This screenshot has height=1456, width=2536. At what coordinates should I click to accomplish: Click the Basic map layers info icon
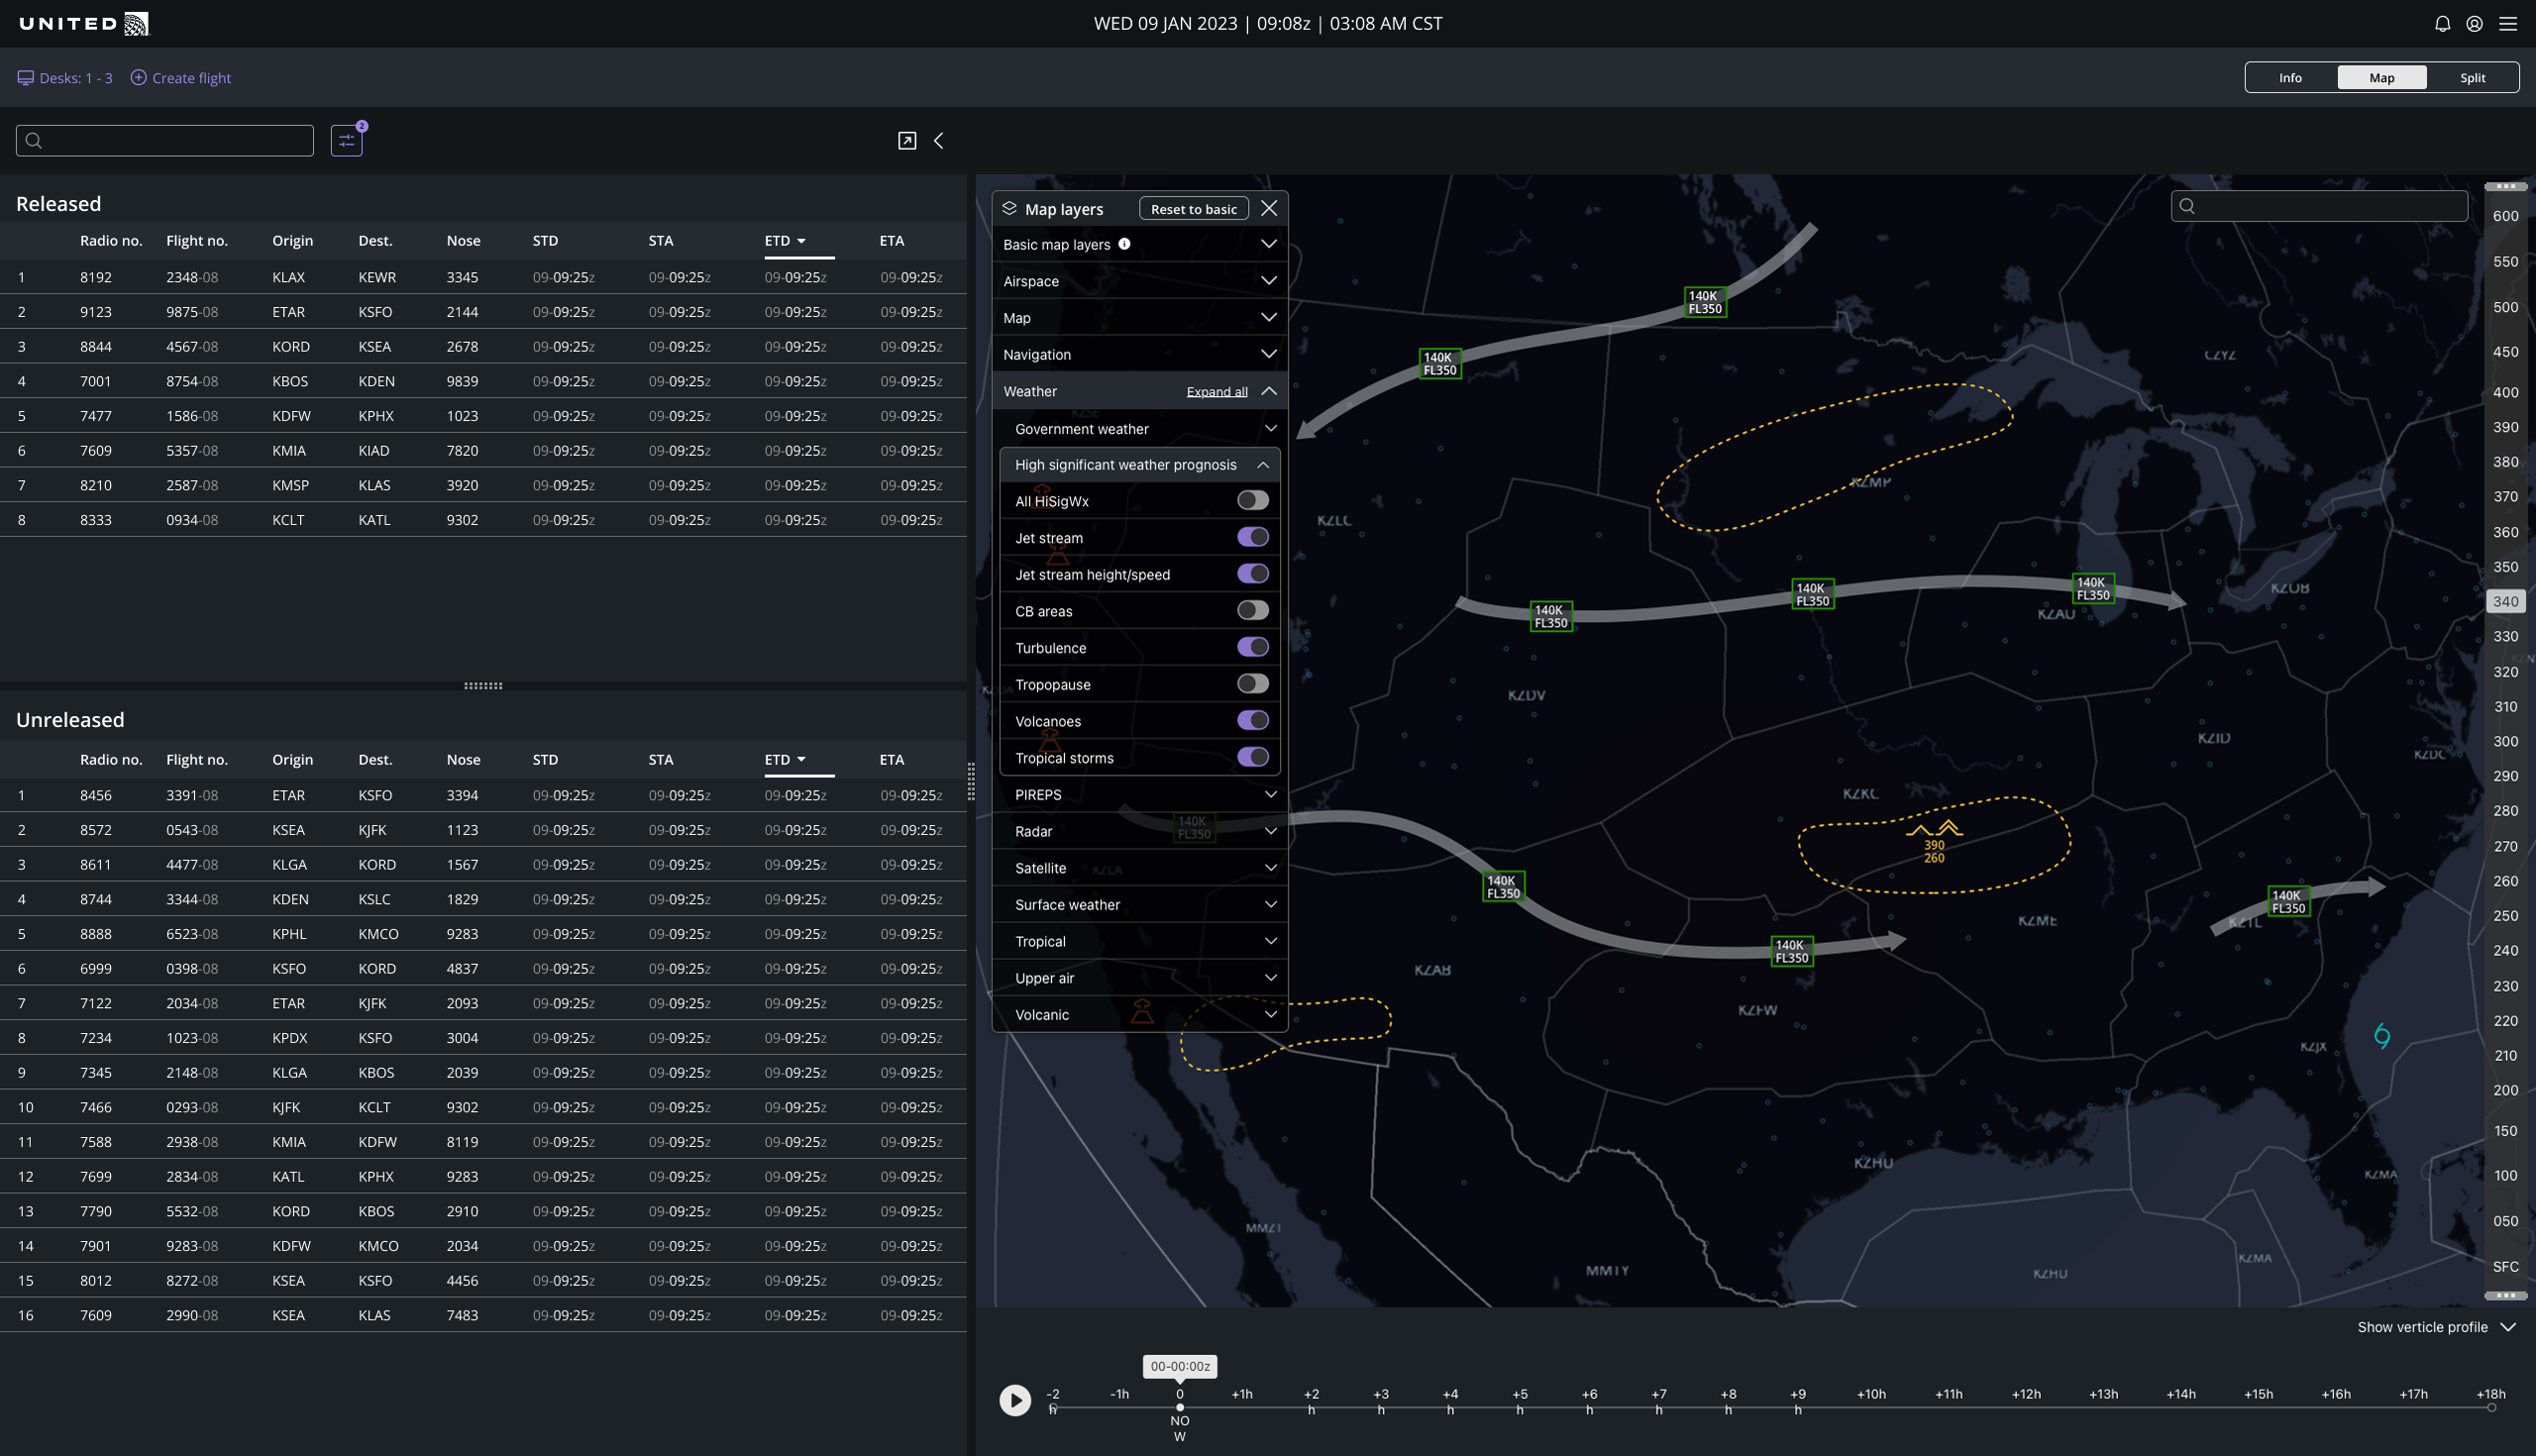1124,244
